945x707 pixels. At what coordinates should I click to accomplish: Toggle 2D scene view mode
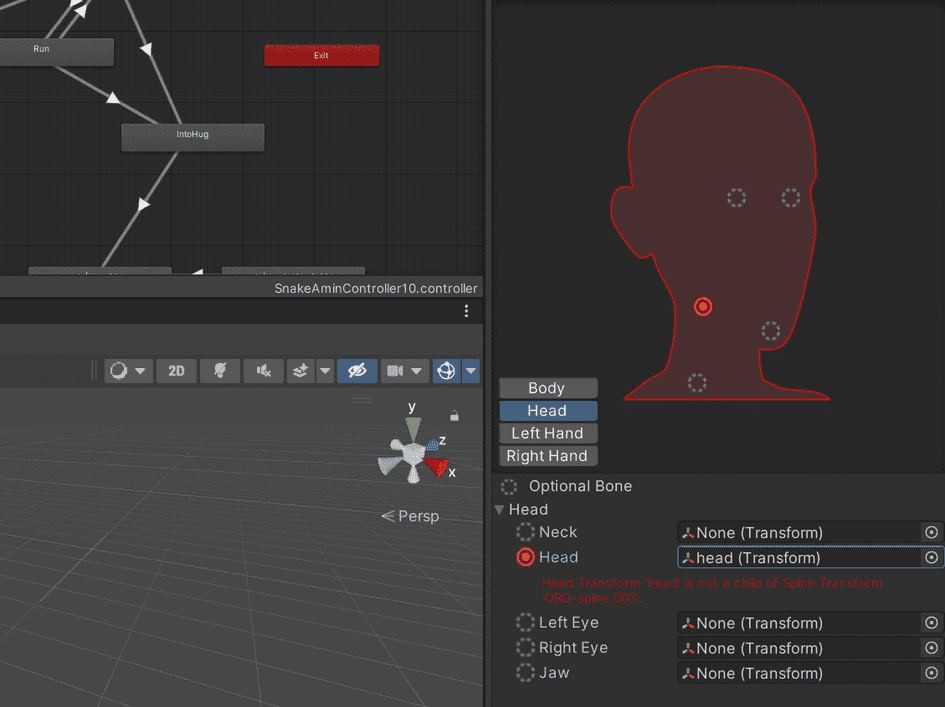(176, 371)
